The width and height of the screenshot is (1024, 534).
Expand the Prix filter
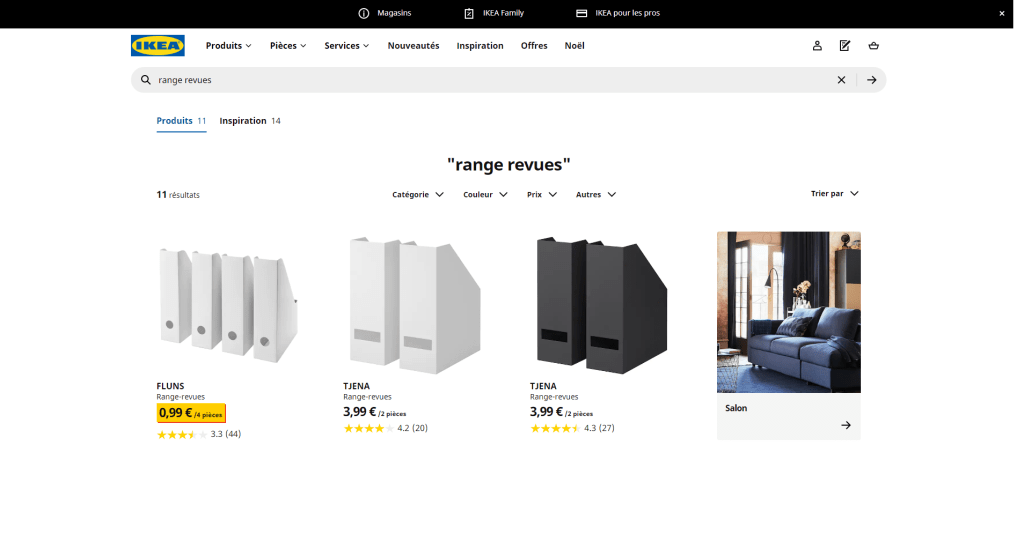[541, 195]
